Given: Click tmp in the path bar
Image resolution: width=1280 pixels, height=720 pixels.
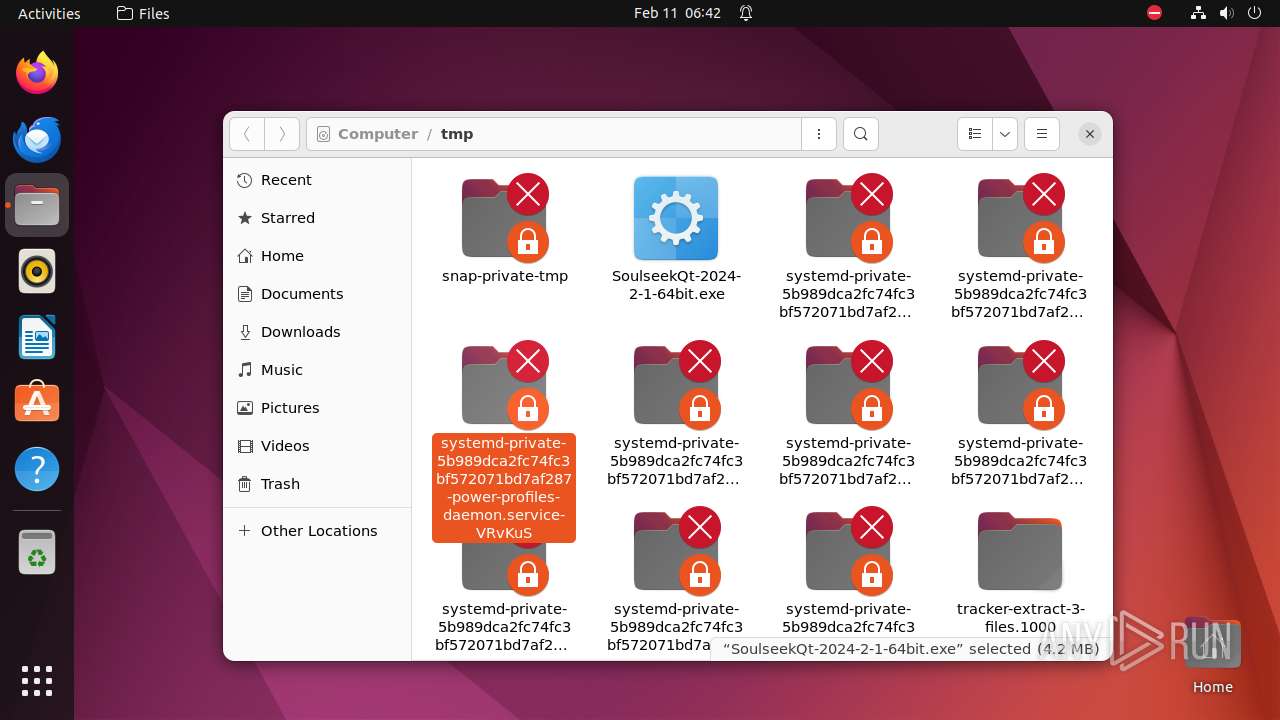Looking at the screenshot, I should pyautogui.click(x=457, y=134).
